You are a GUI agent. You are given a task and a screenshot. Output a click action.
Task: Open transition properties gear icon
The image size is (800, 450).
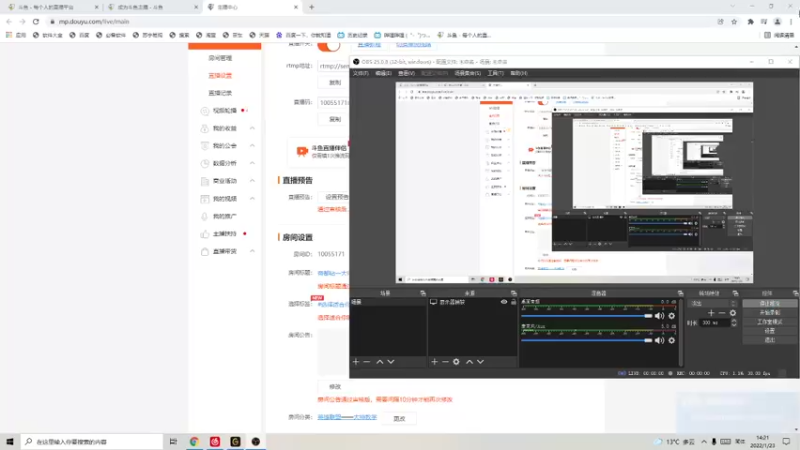coord(733,313)
